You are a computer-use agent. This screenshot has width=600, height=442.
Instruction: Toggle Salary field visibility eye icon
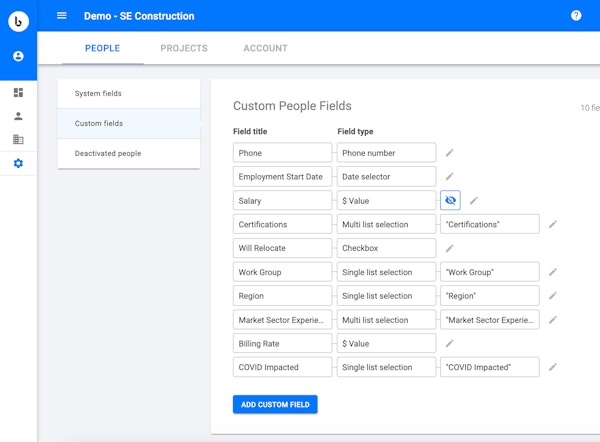click(x=450, y=200)
